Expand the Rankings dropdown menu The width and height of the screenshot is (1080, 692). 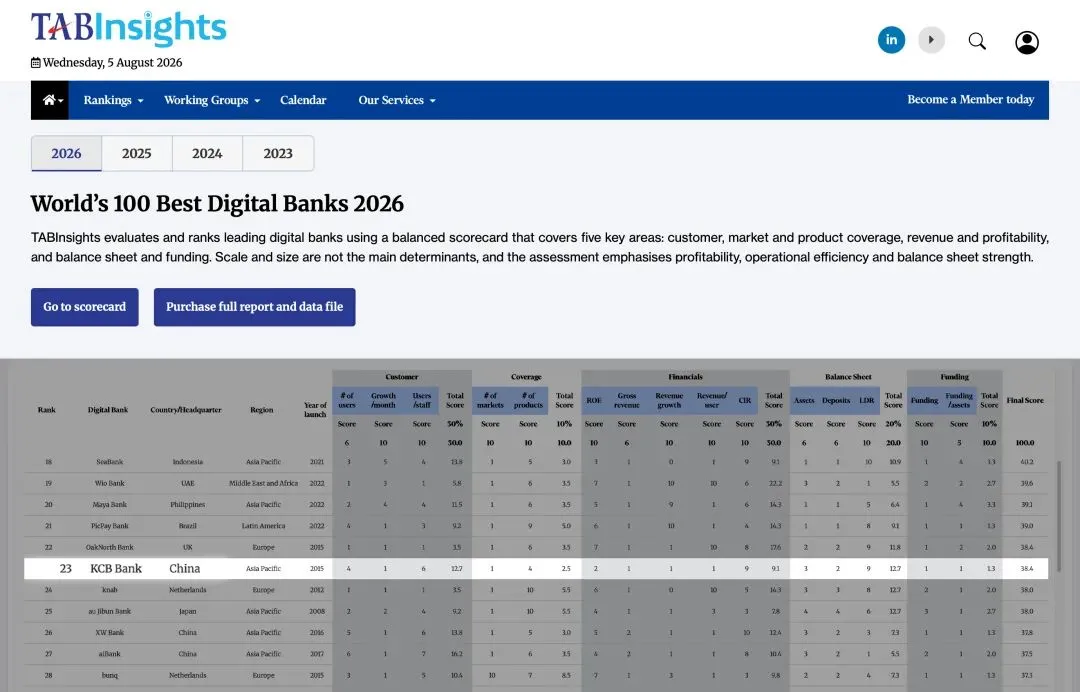pos(113,100)
